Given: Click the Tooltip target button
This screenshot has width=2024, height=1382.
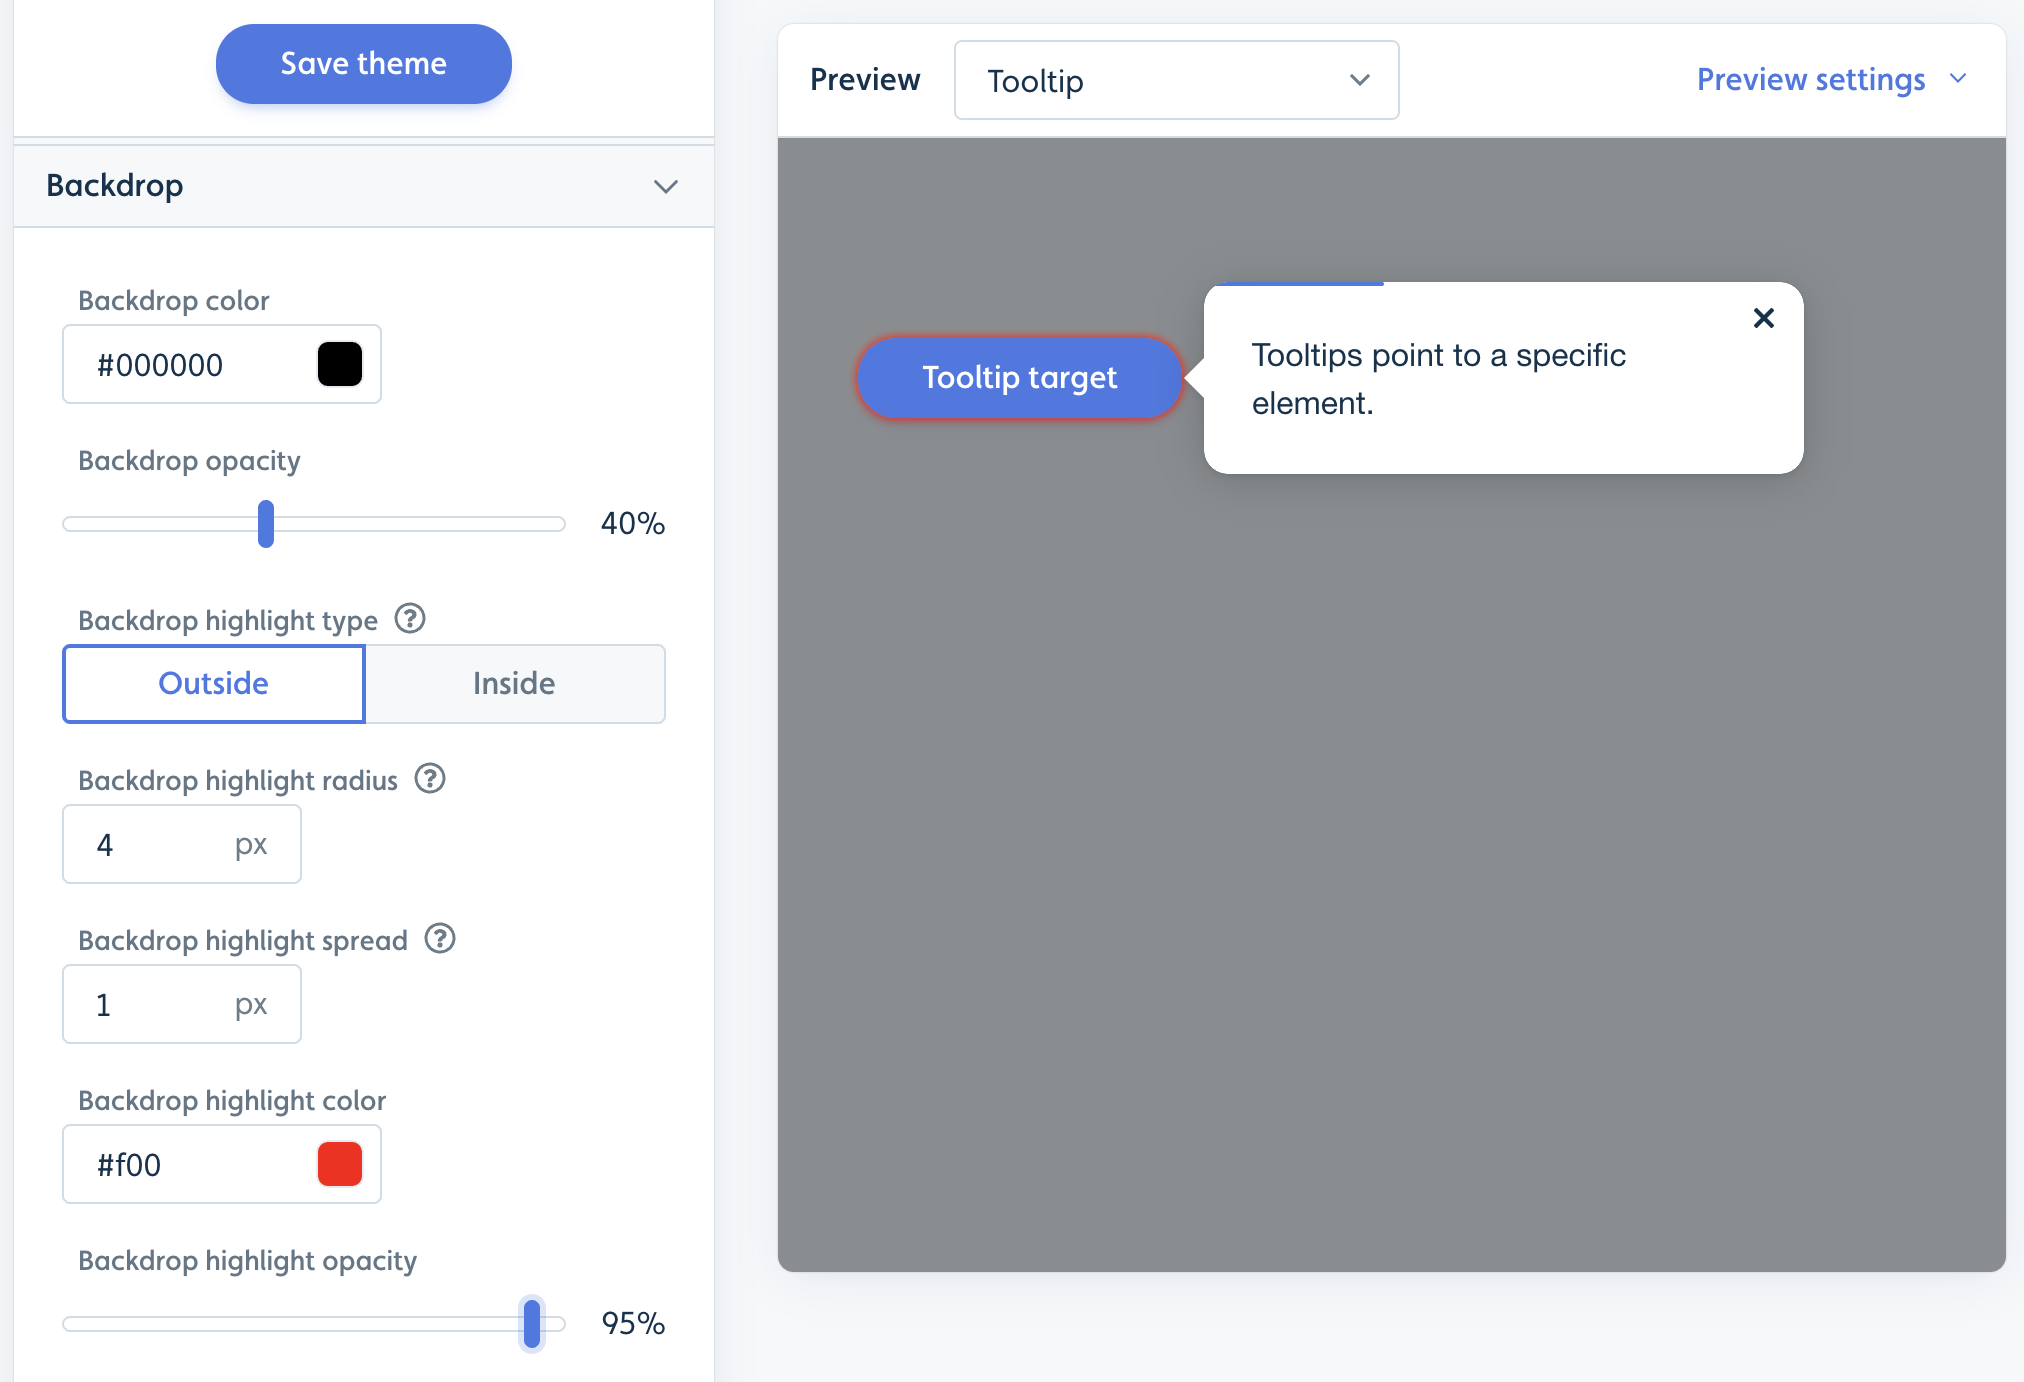Looking at the screenshot, I should tap(1020, 378).
